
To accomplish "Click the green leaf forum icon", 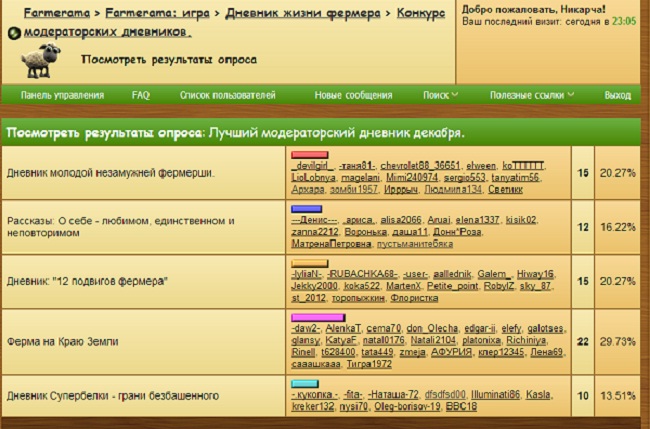I will coord(14,33).
